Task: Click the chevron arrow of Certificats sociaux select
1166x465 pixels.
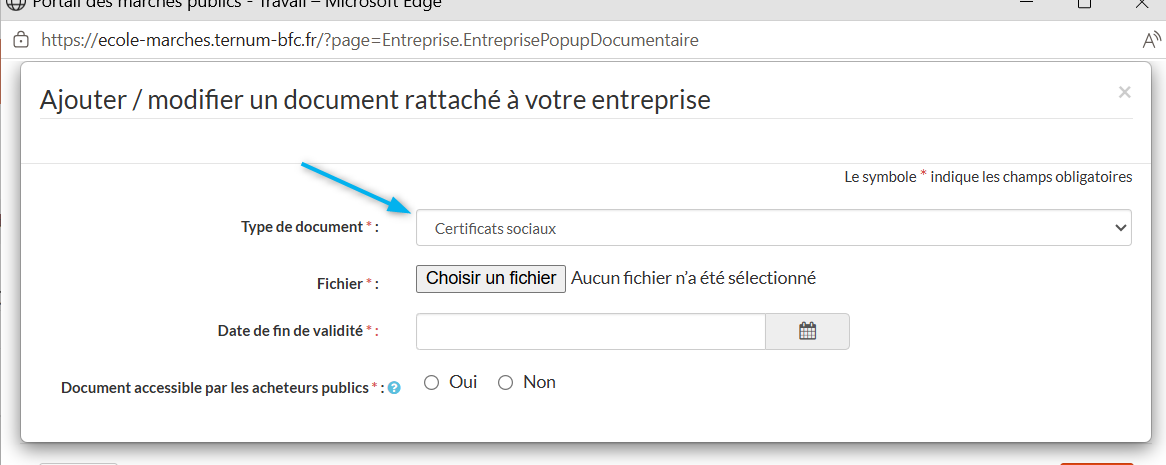Action: coord(1121,228)
